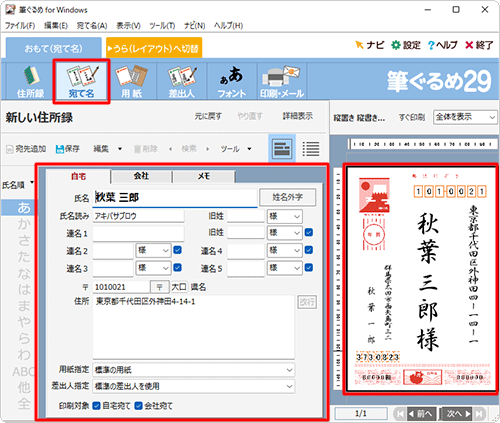The image size is (500, 423).
Task: Open the 住所録 address book icon
Action: point(30,81)
